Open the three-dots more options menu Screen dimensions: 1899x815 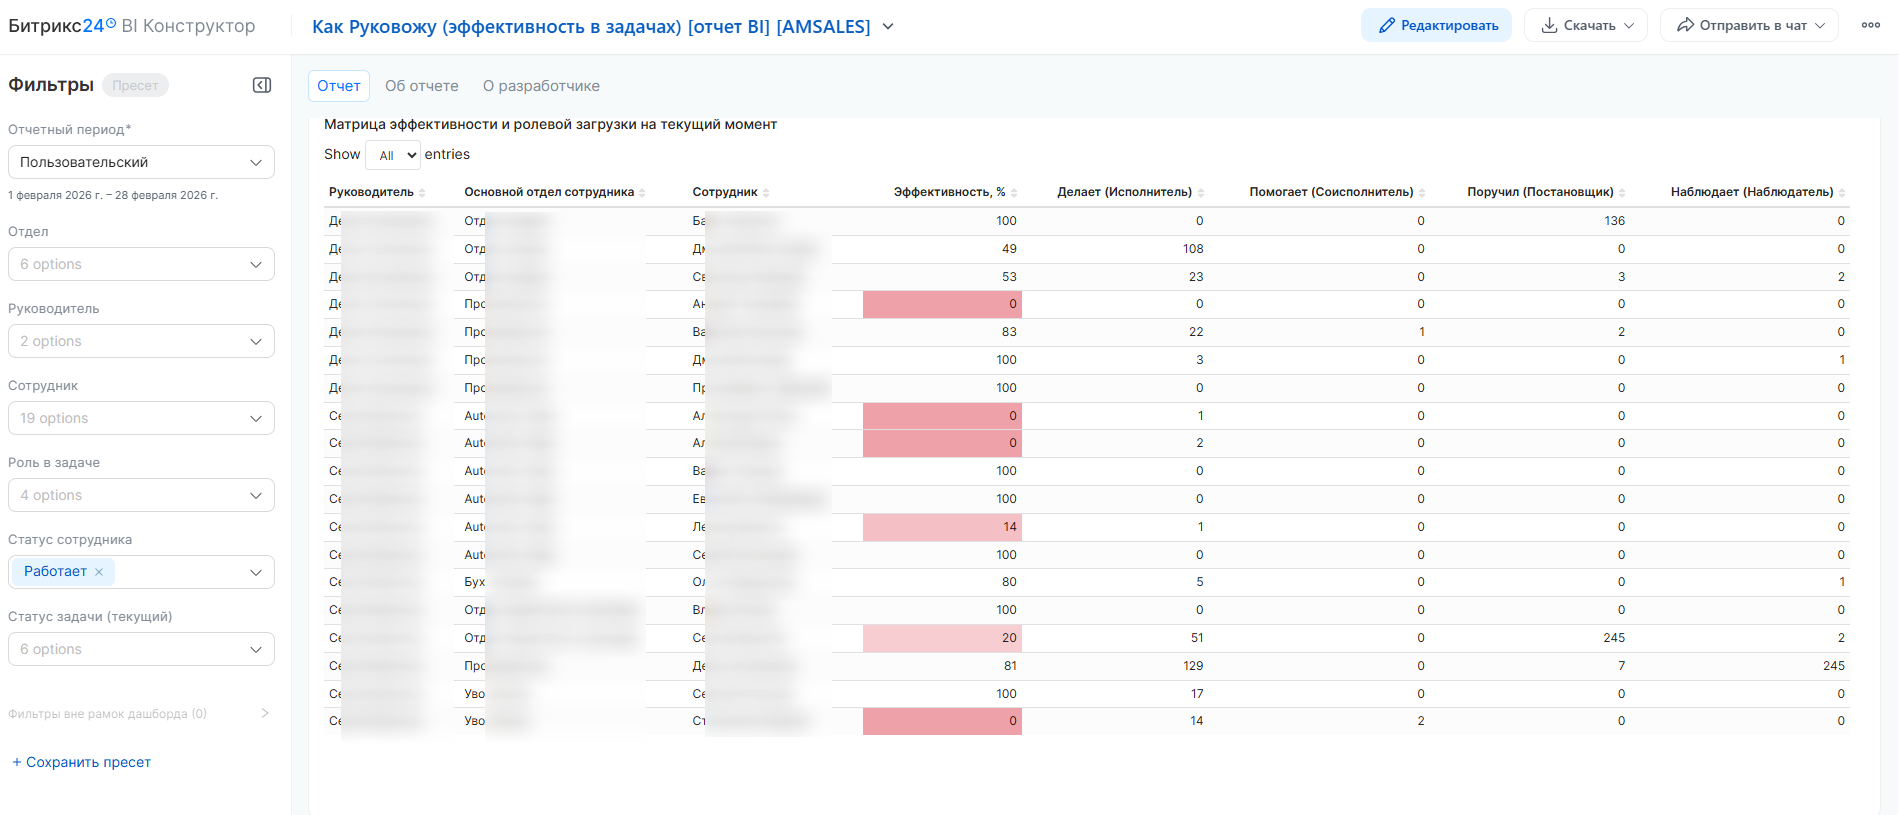[1870, 26]
